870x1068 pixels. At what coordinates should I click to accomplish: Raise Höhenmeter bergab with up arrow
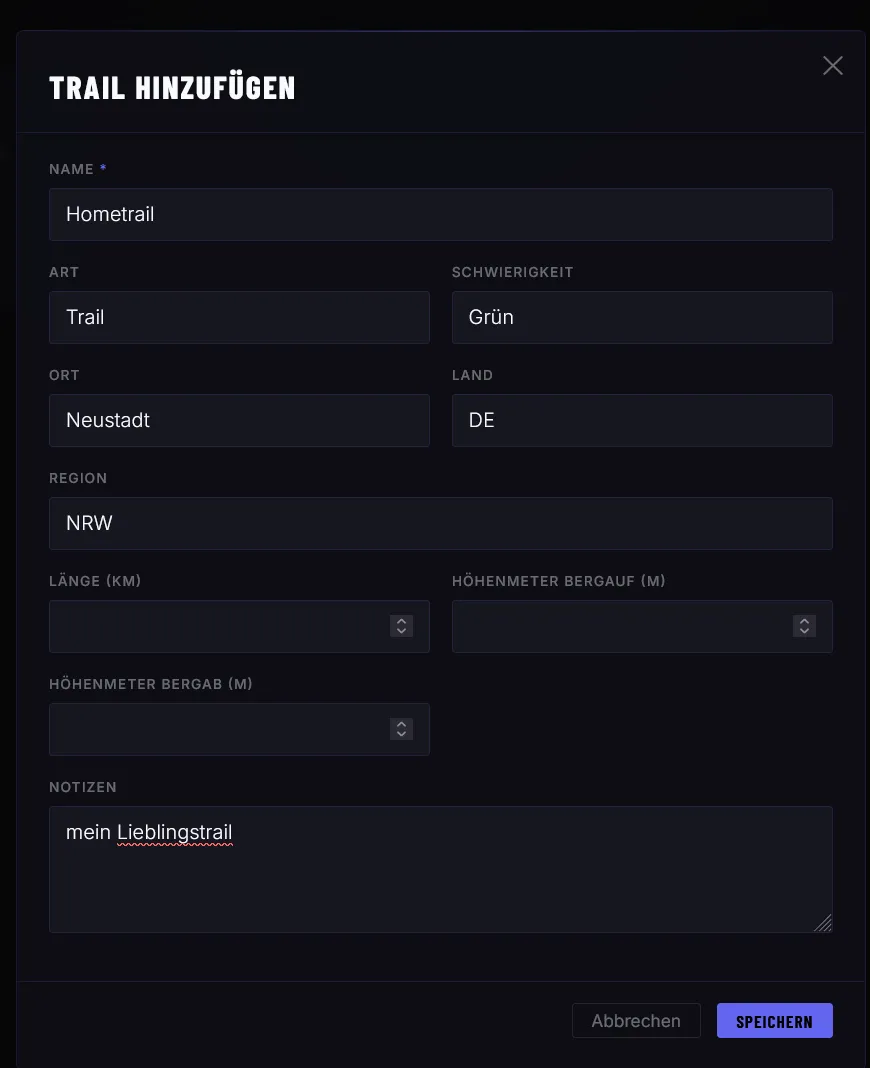(x=402, y=724)
